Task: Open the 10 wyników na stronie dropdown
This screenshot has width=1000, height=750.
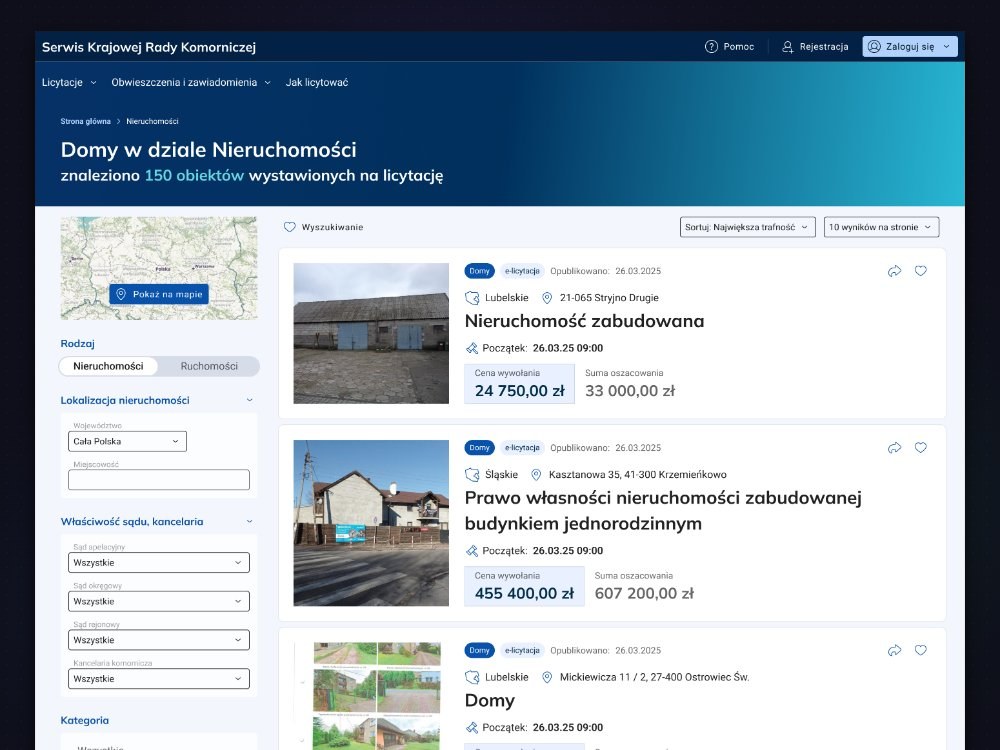Action: pyautogui.click(x=881, y=227)
